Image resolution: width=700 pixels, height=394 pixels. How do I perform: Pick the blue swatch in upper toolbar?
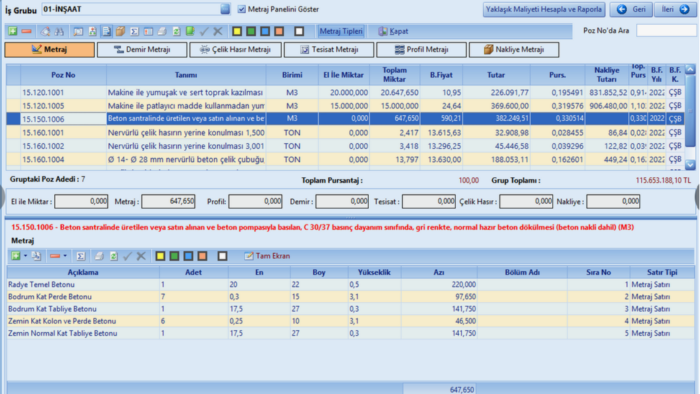pos(265,31)
